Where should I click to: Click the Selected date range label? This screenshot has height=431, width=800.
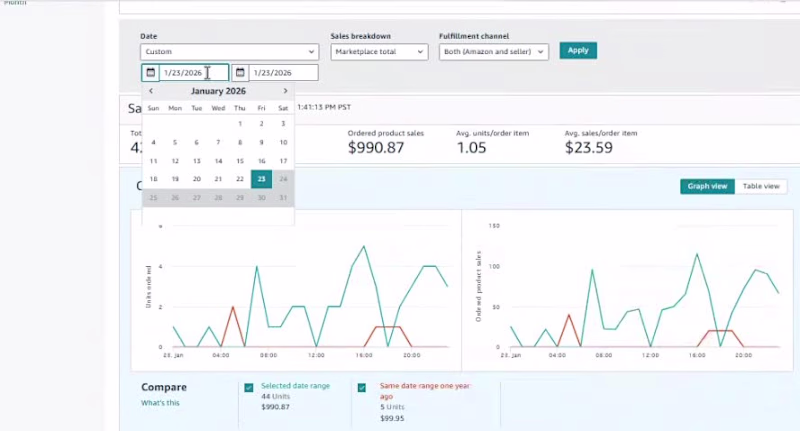tap(295, 386)
